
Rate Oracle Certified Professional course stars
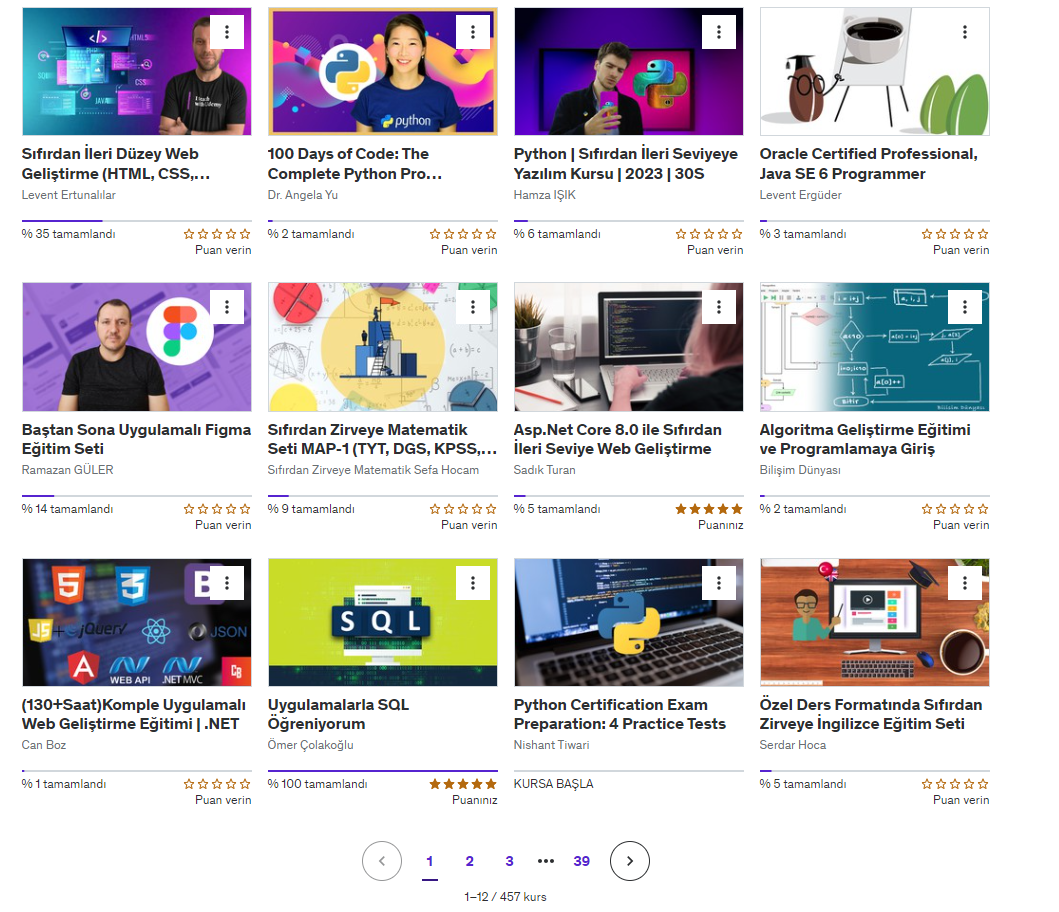pyautogui.click(x=954, y=234)
